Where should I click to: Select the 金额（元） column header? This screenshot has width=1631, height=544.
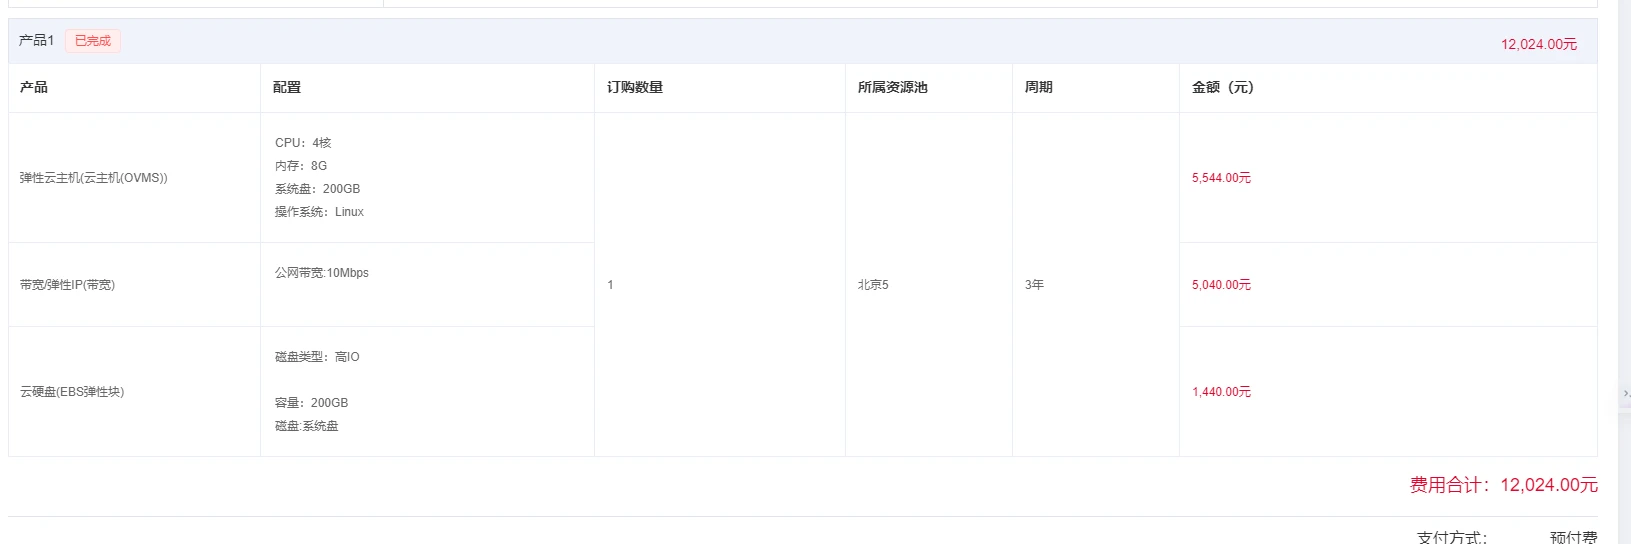click(x=1222, y=88)
